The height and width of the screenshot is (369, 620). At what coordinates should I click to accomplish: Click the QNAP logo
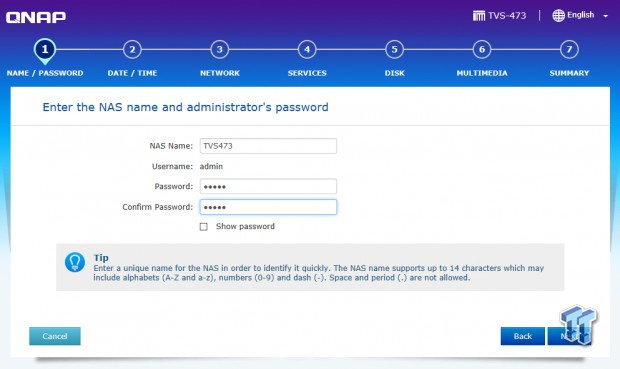[36, 17]
